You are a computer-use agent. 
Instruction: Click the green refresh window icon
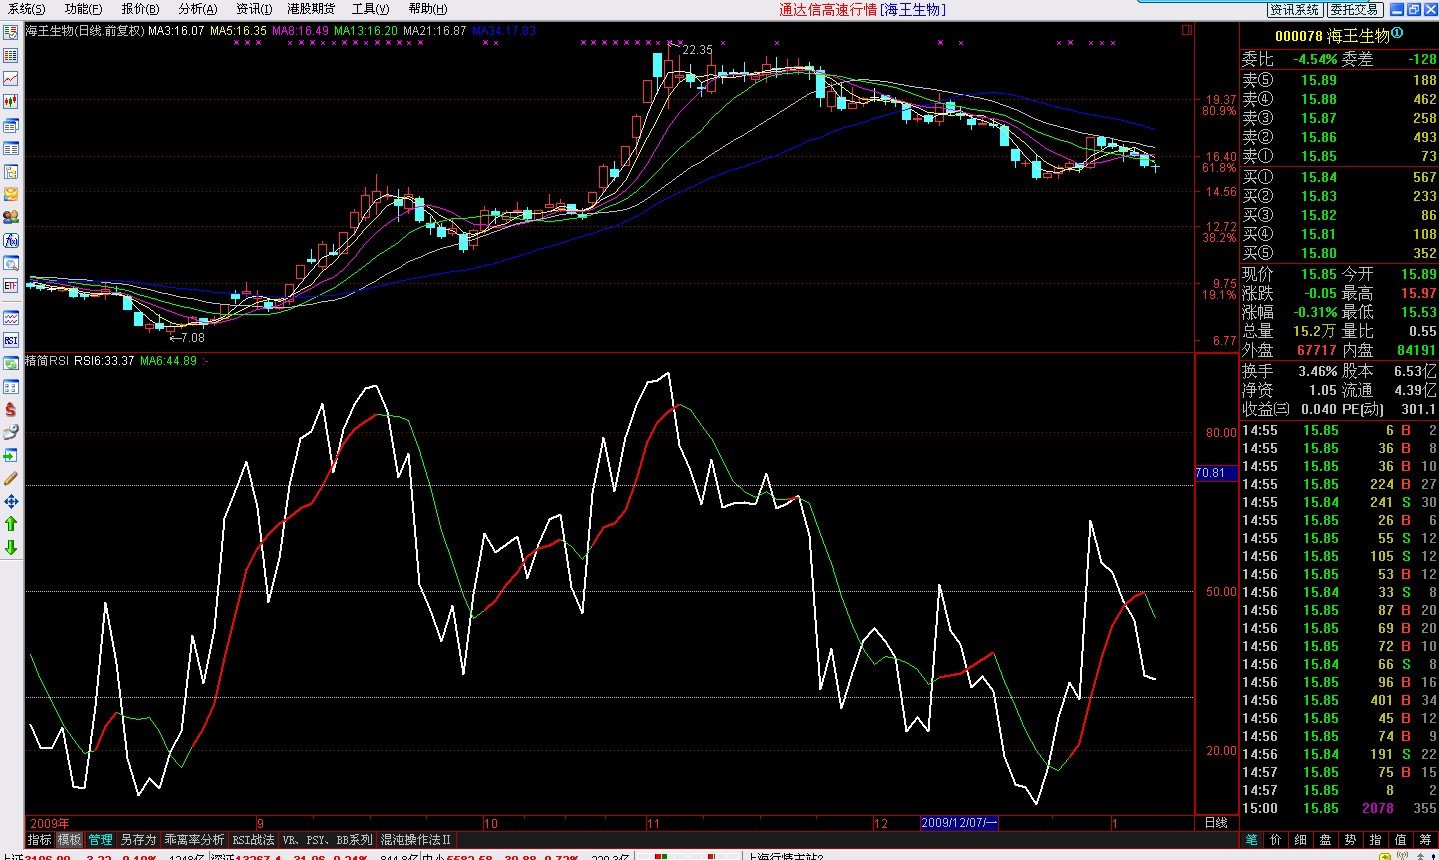pos(11,364)
